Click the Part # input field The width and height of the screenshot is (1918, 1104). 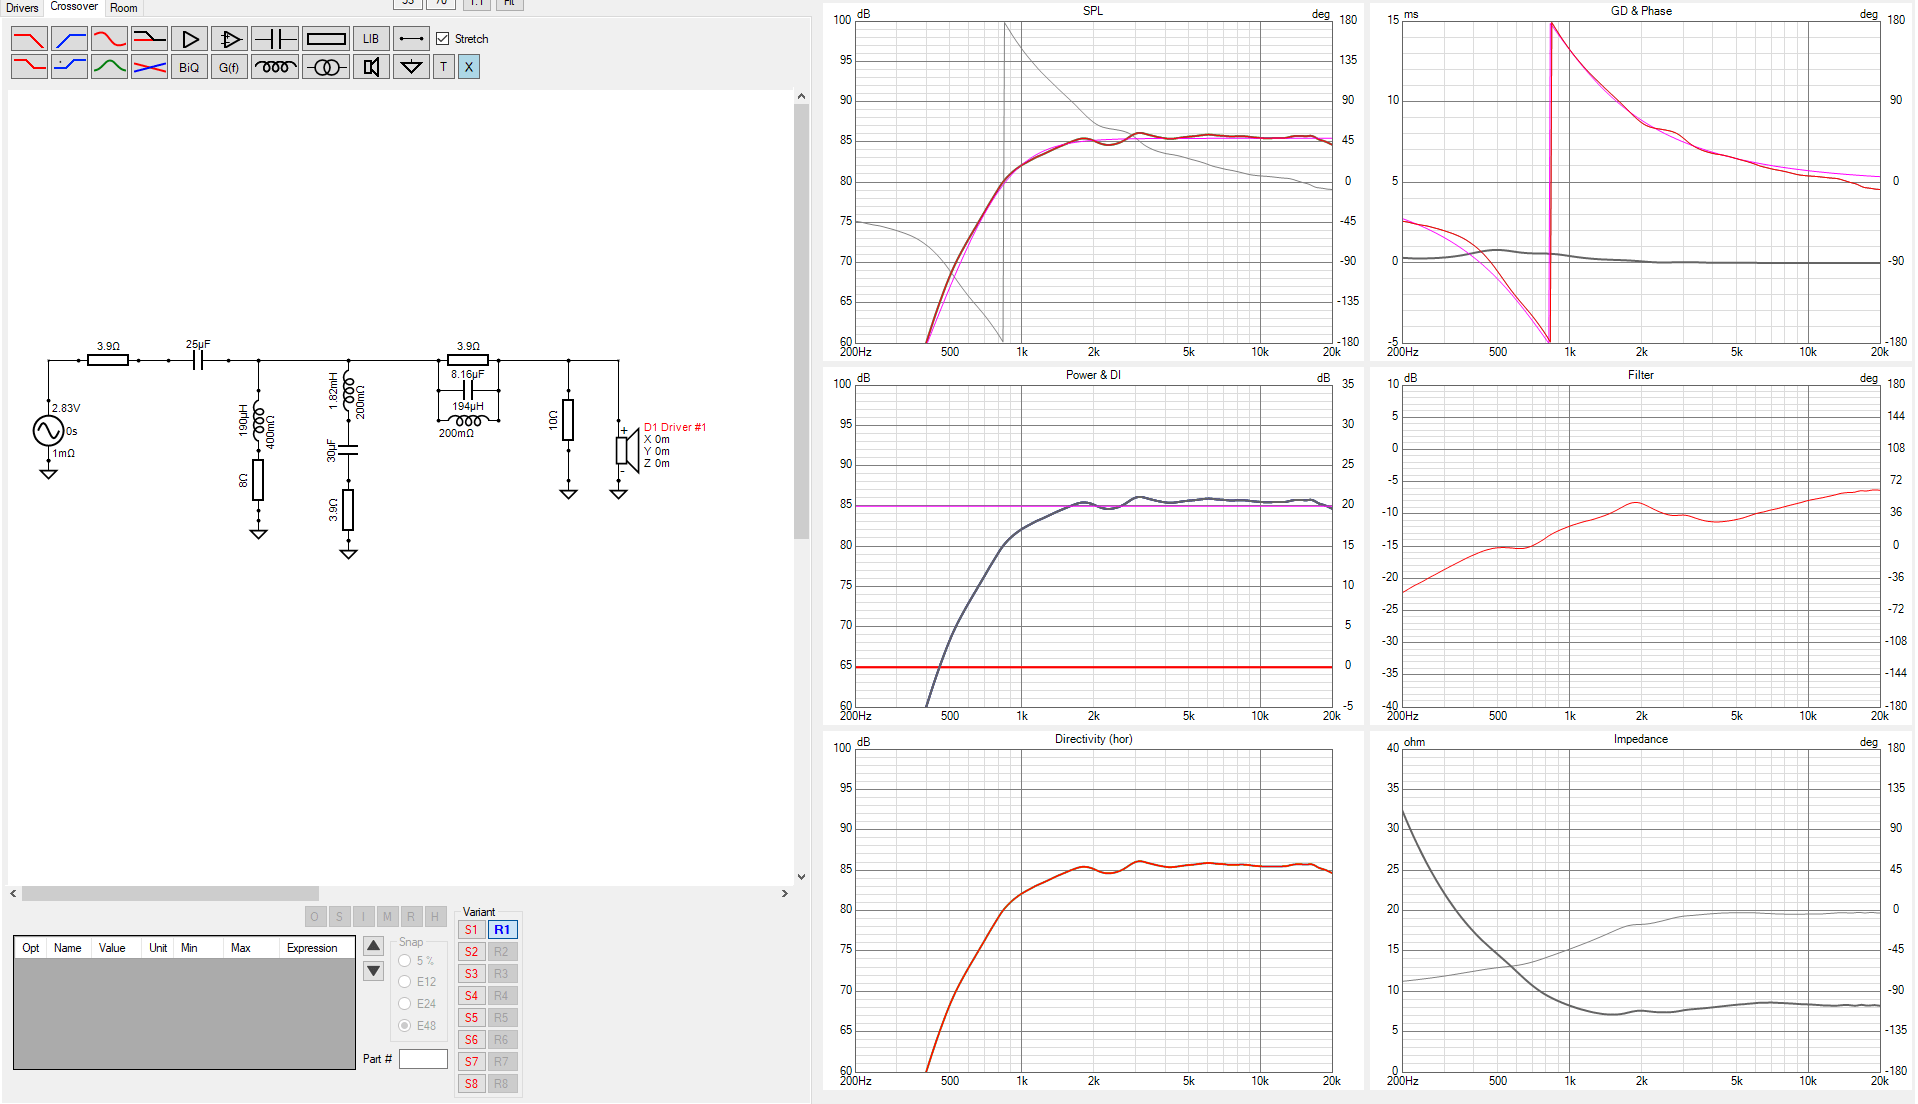tap(423, 1059)
